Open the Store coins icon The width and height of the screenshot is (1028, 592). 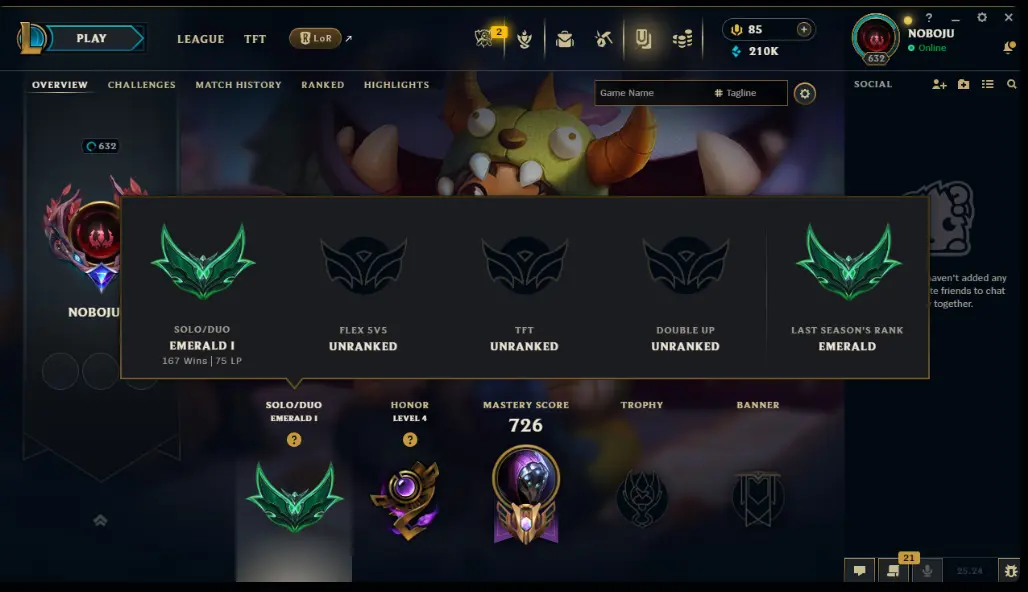coord(682,39)
